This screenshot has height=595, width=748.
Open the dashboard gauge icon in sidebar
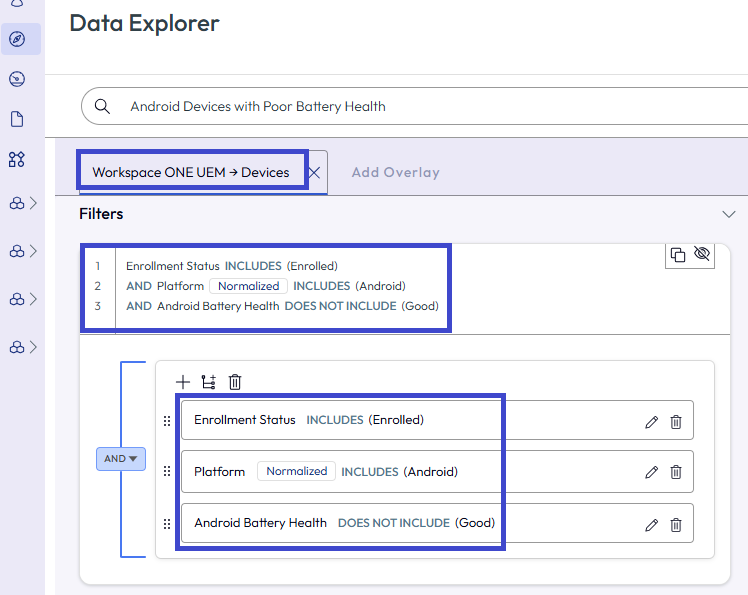(x=17, y=79)
